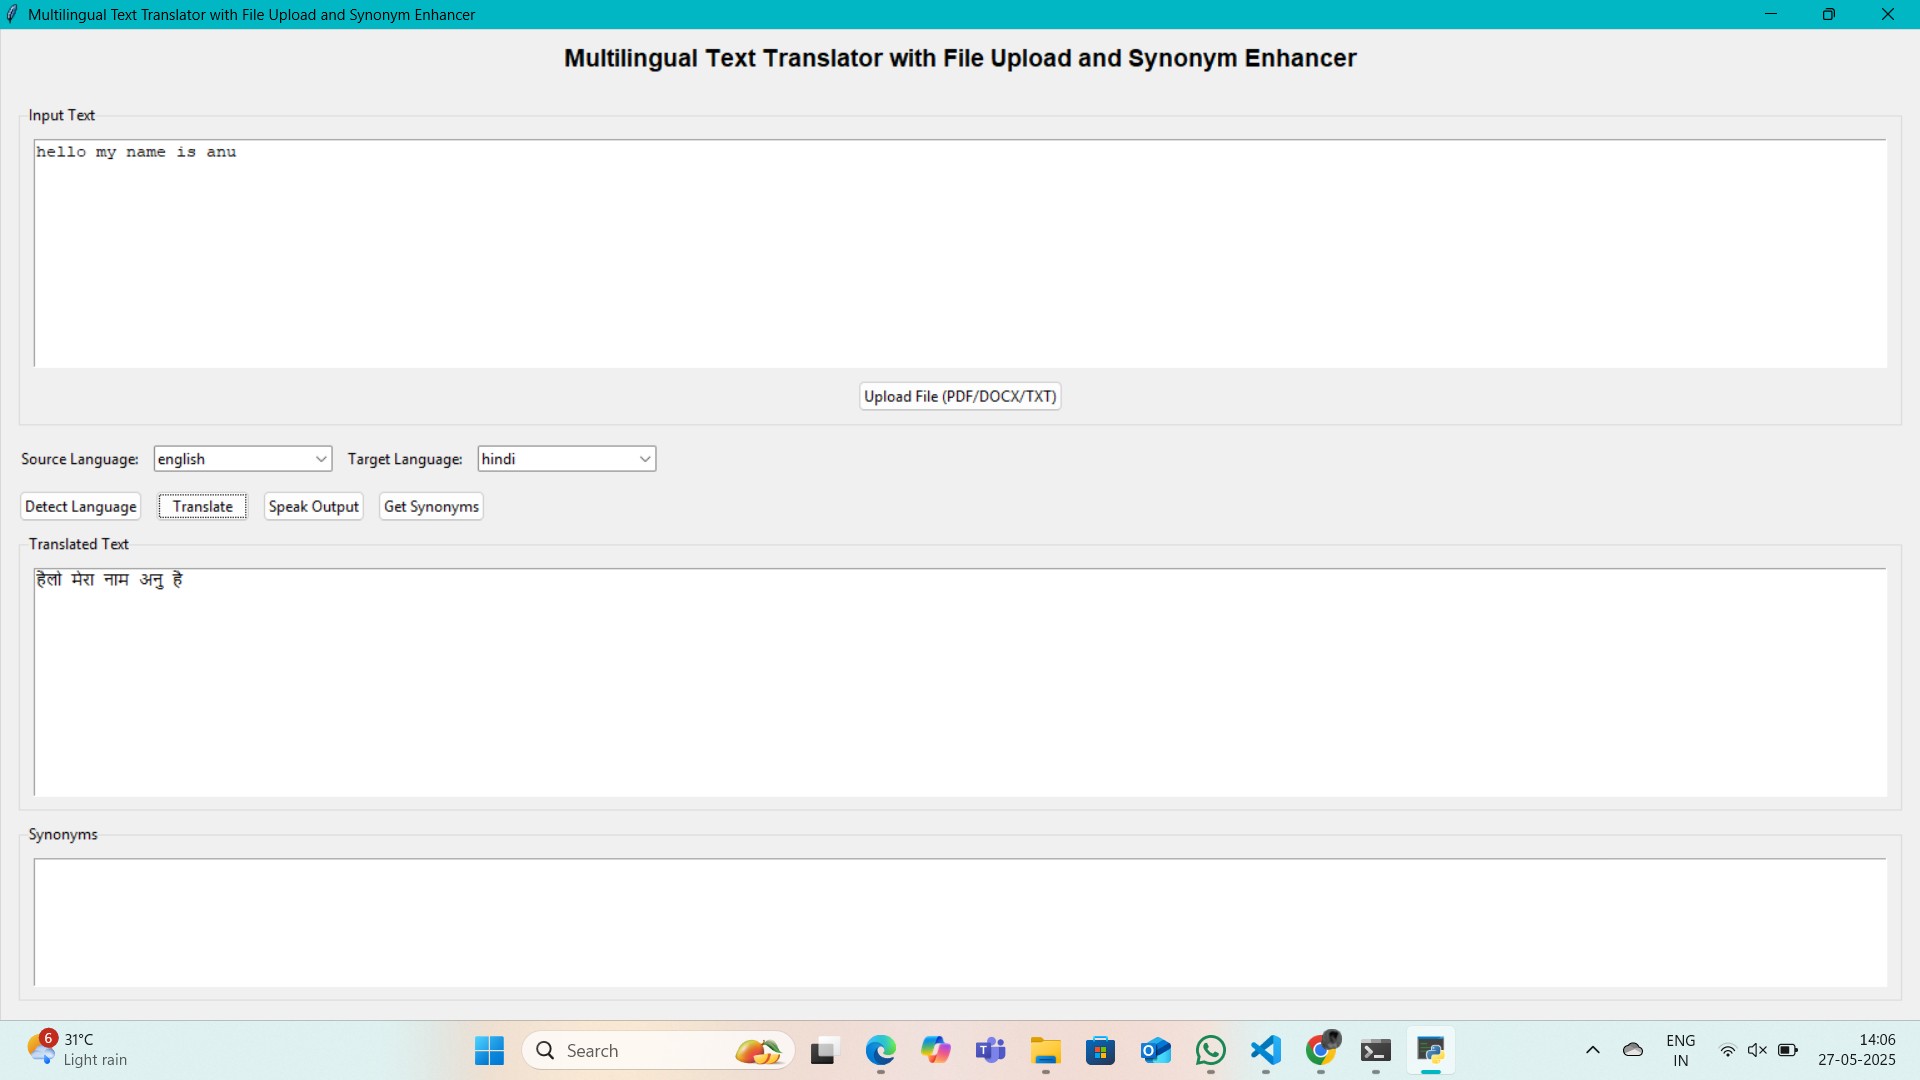Image resolution: width=1920 pixels, height=1080 pixels.
Task: Switch to Visual Studio Code icon
Action: (x=1266, y=1050)
